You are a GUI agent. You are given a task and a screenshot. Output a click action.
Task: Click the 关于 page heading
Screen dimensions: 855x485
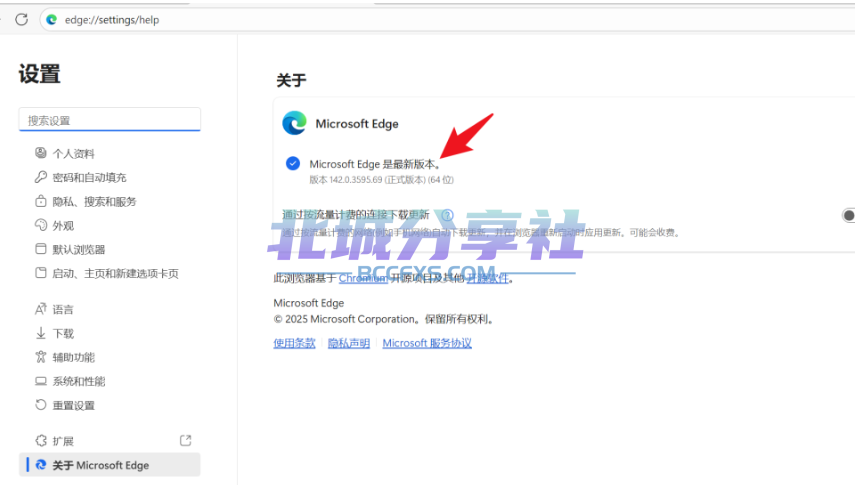click(291, 81)
